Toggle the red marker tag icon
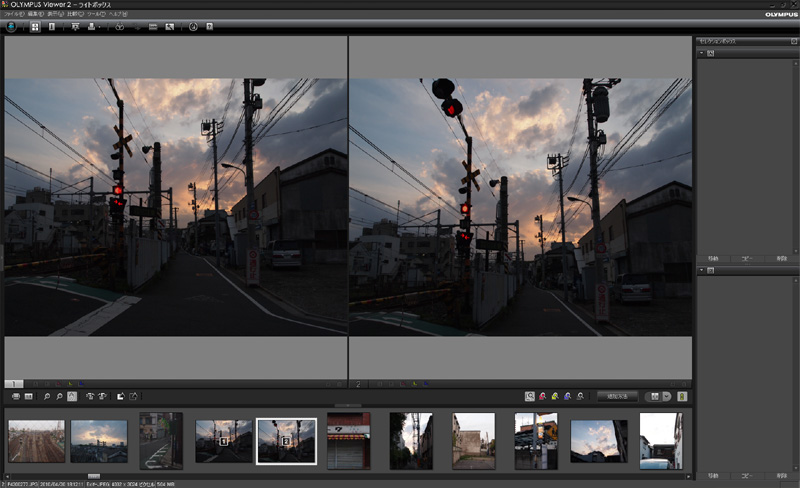Screen dimensions: 800x488 coord(543,397)
